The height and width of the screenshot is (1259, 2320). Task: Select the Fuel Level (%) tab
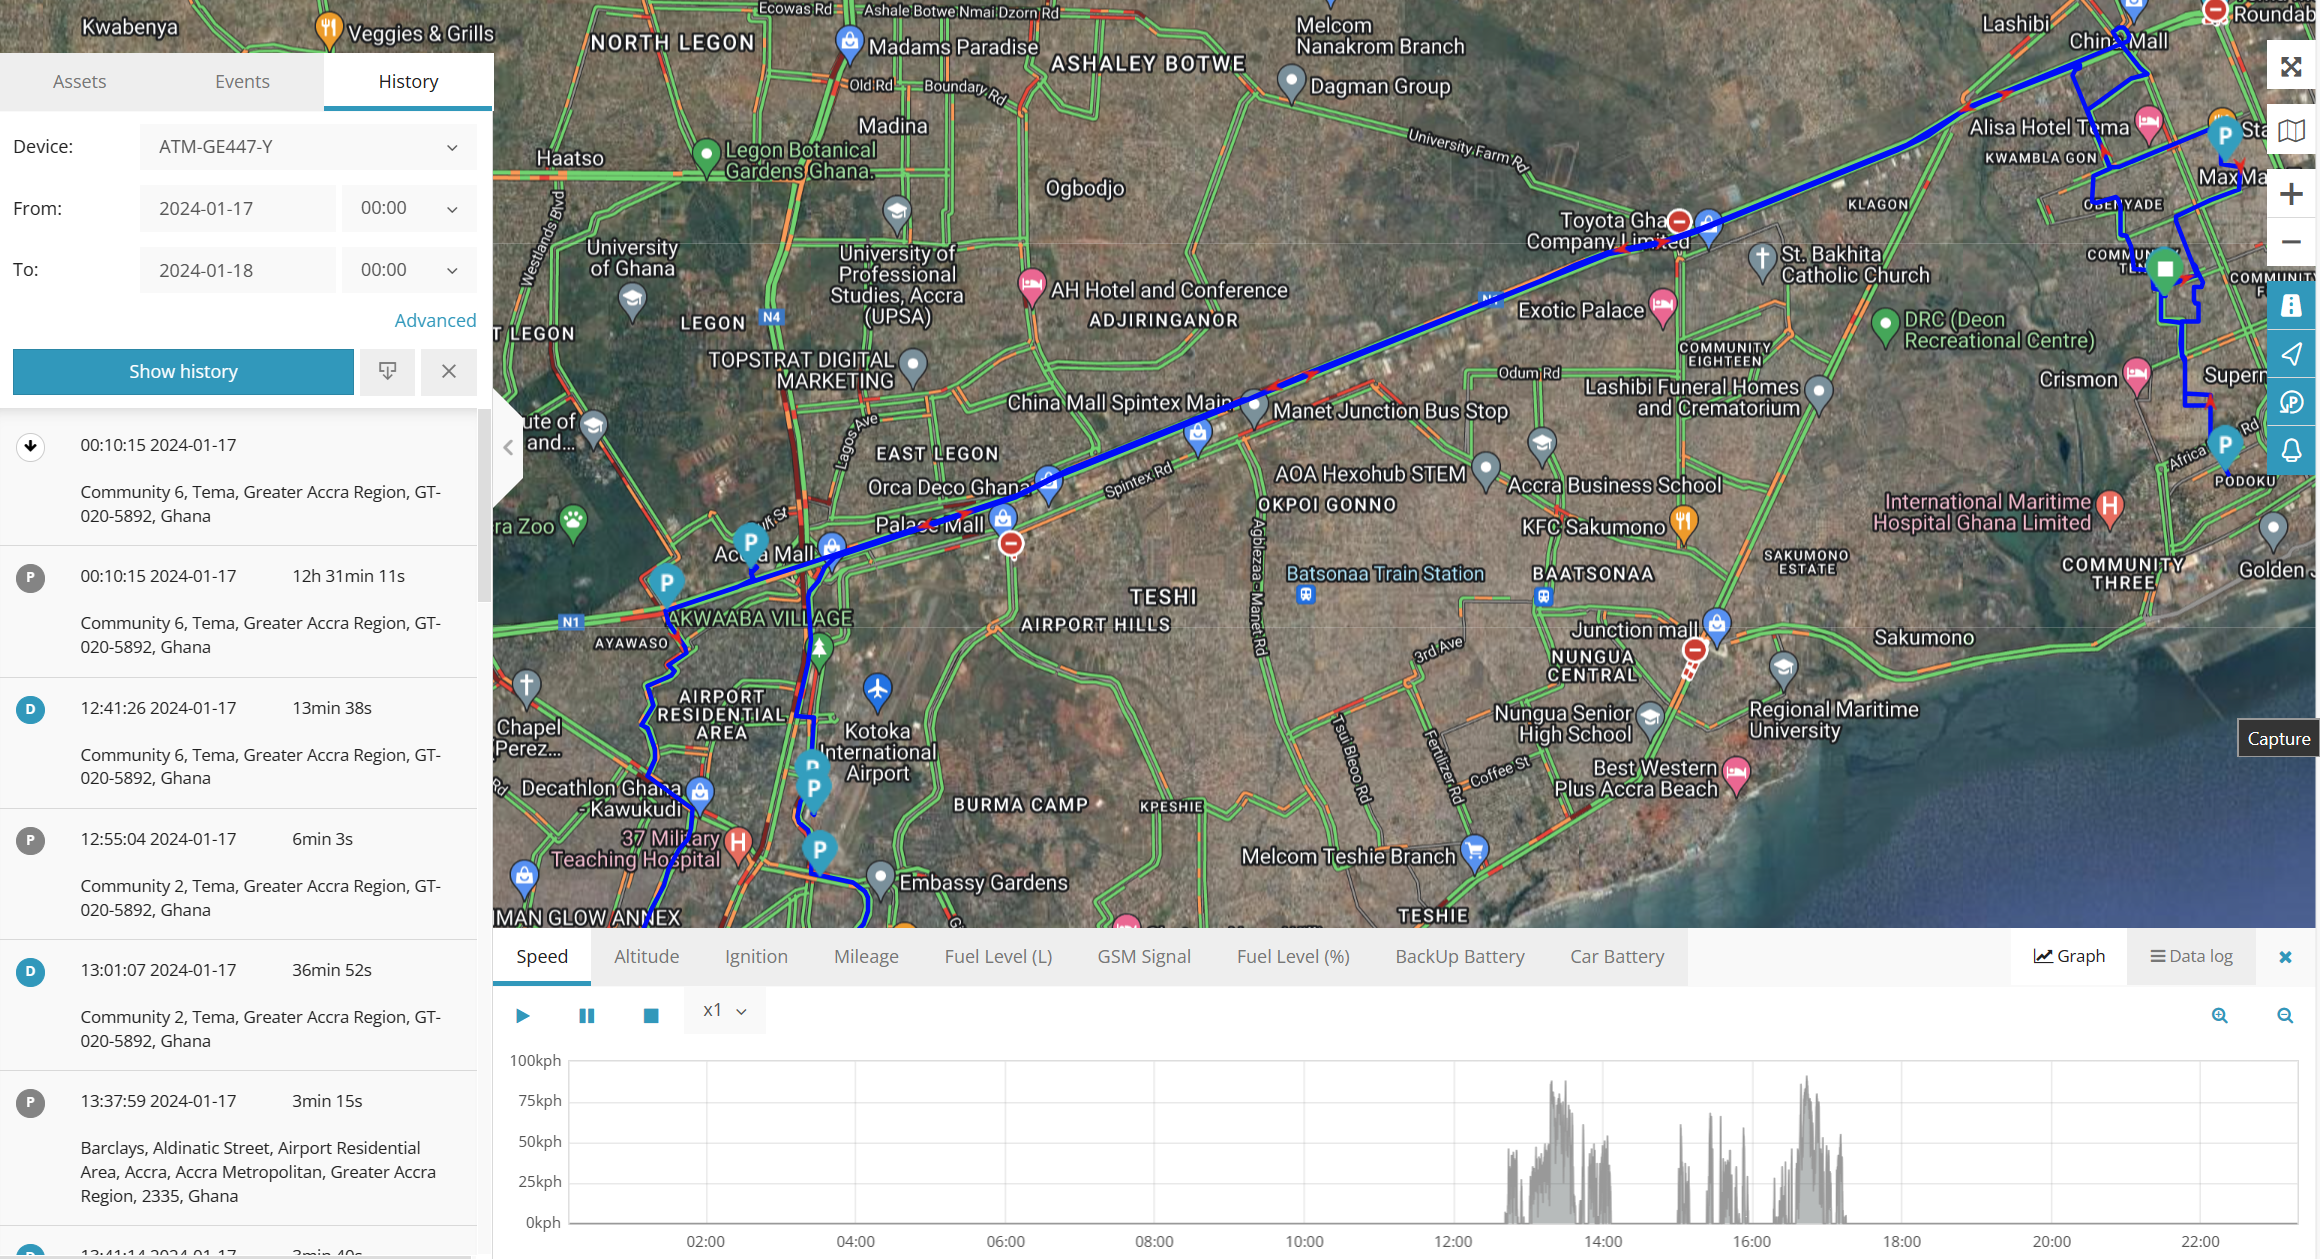point(1293,957)
